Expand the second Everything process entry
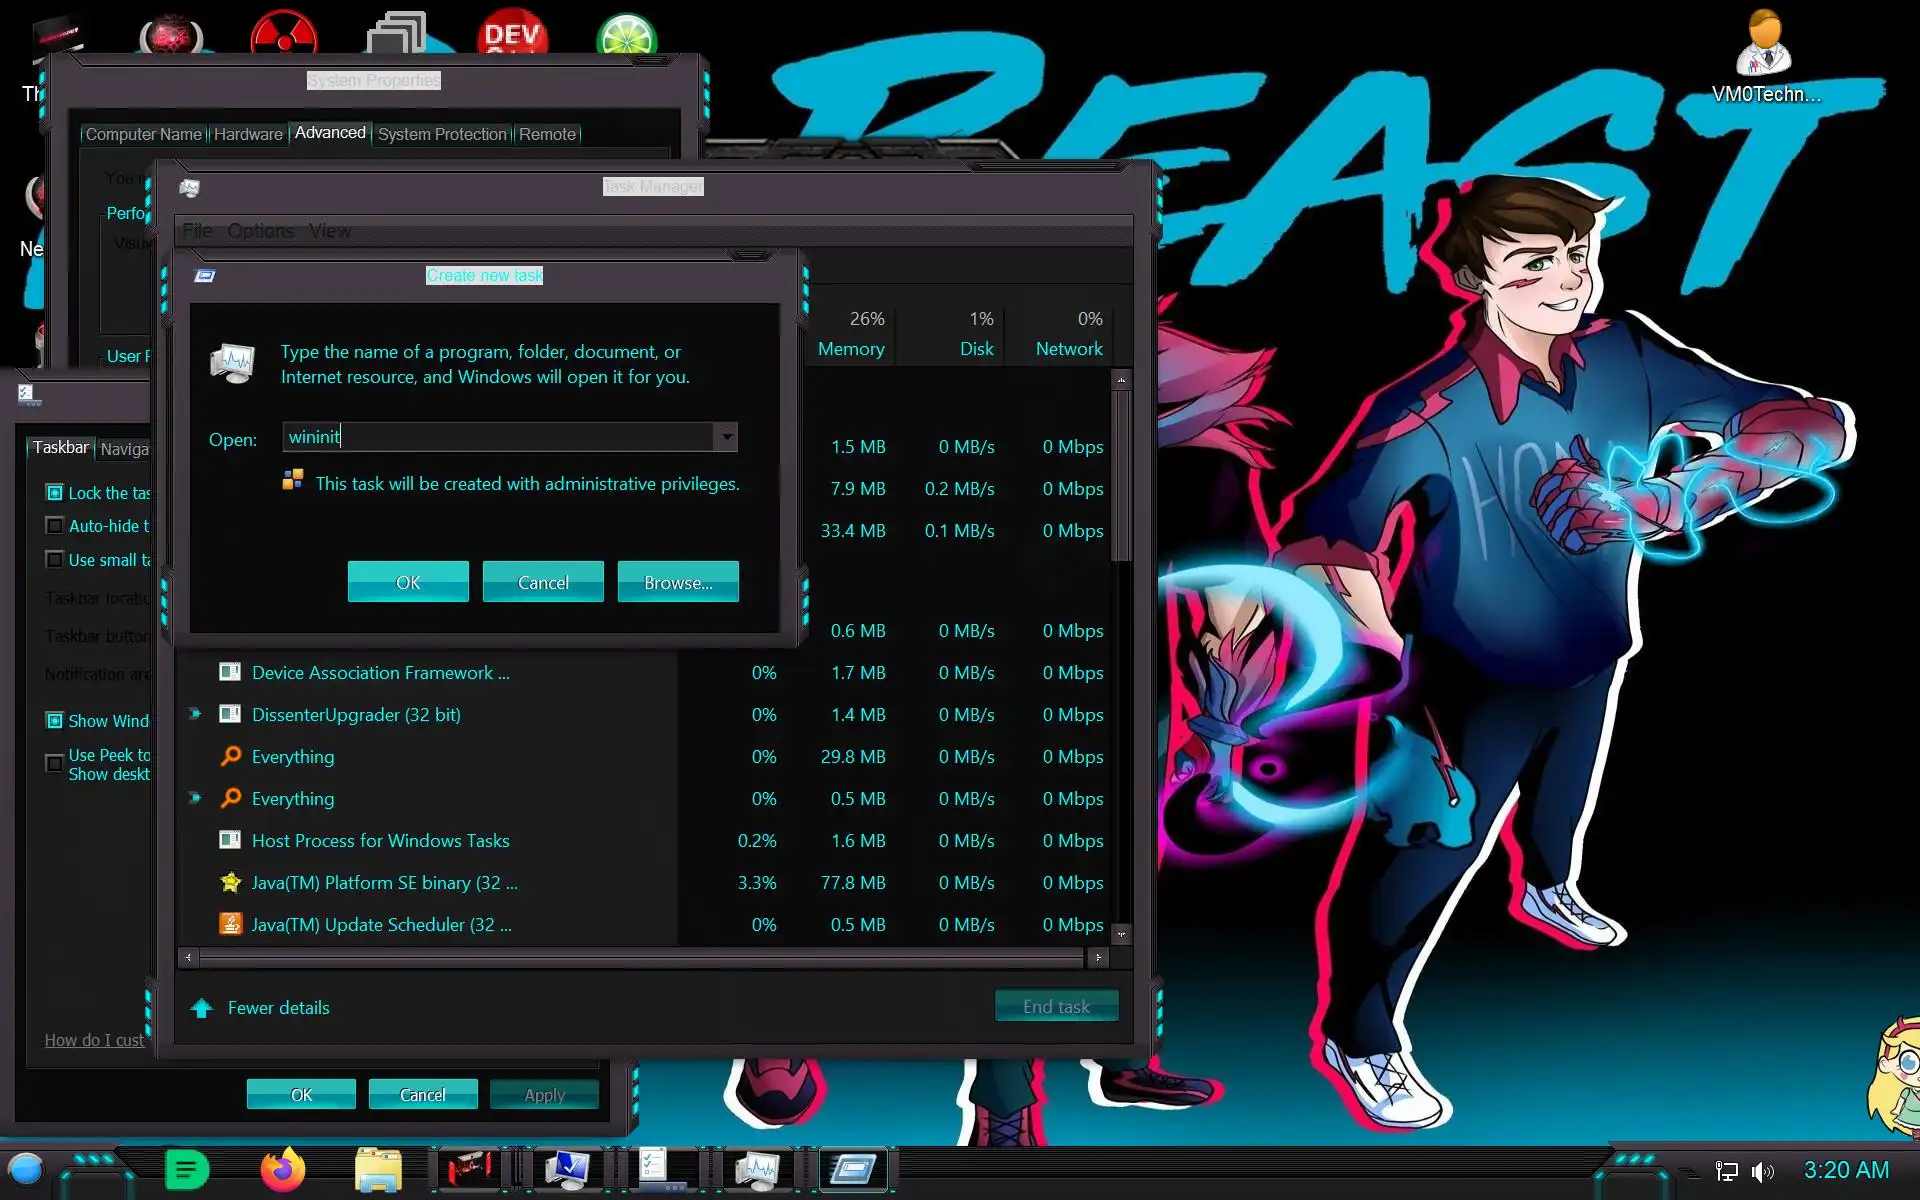Image resolution: width=1920 pixels, height=1200 pixels. [x=195, y=798]
